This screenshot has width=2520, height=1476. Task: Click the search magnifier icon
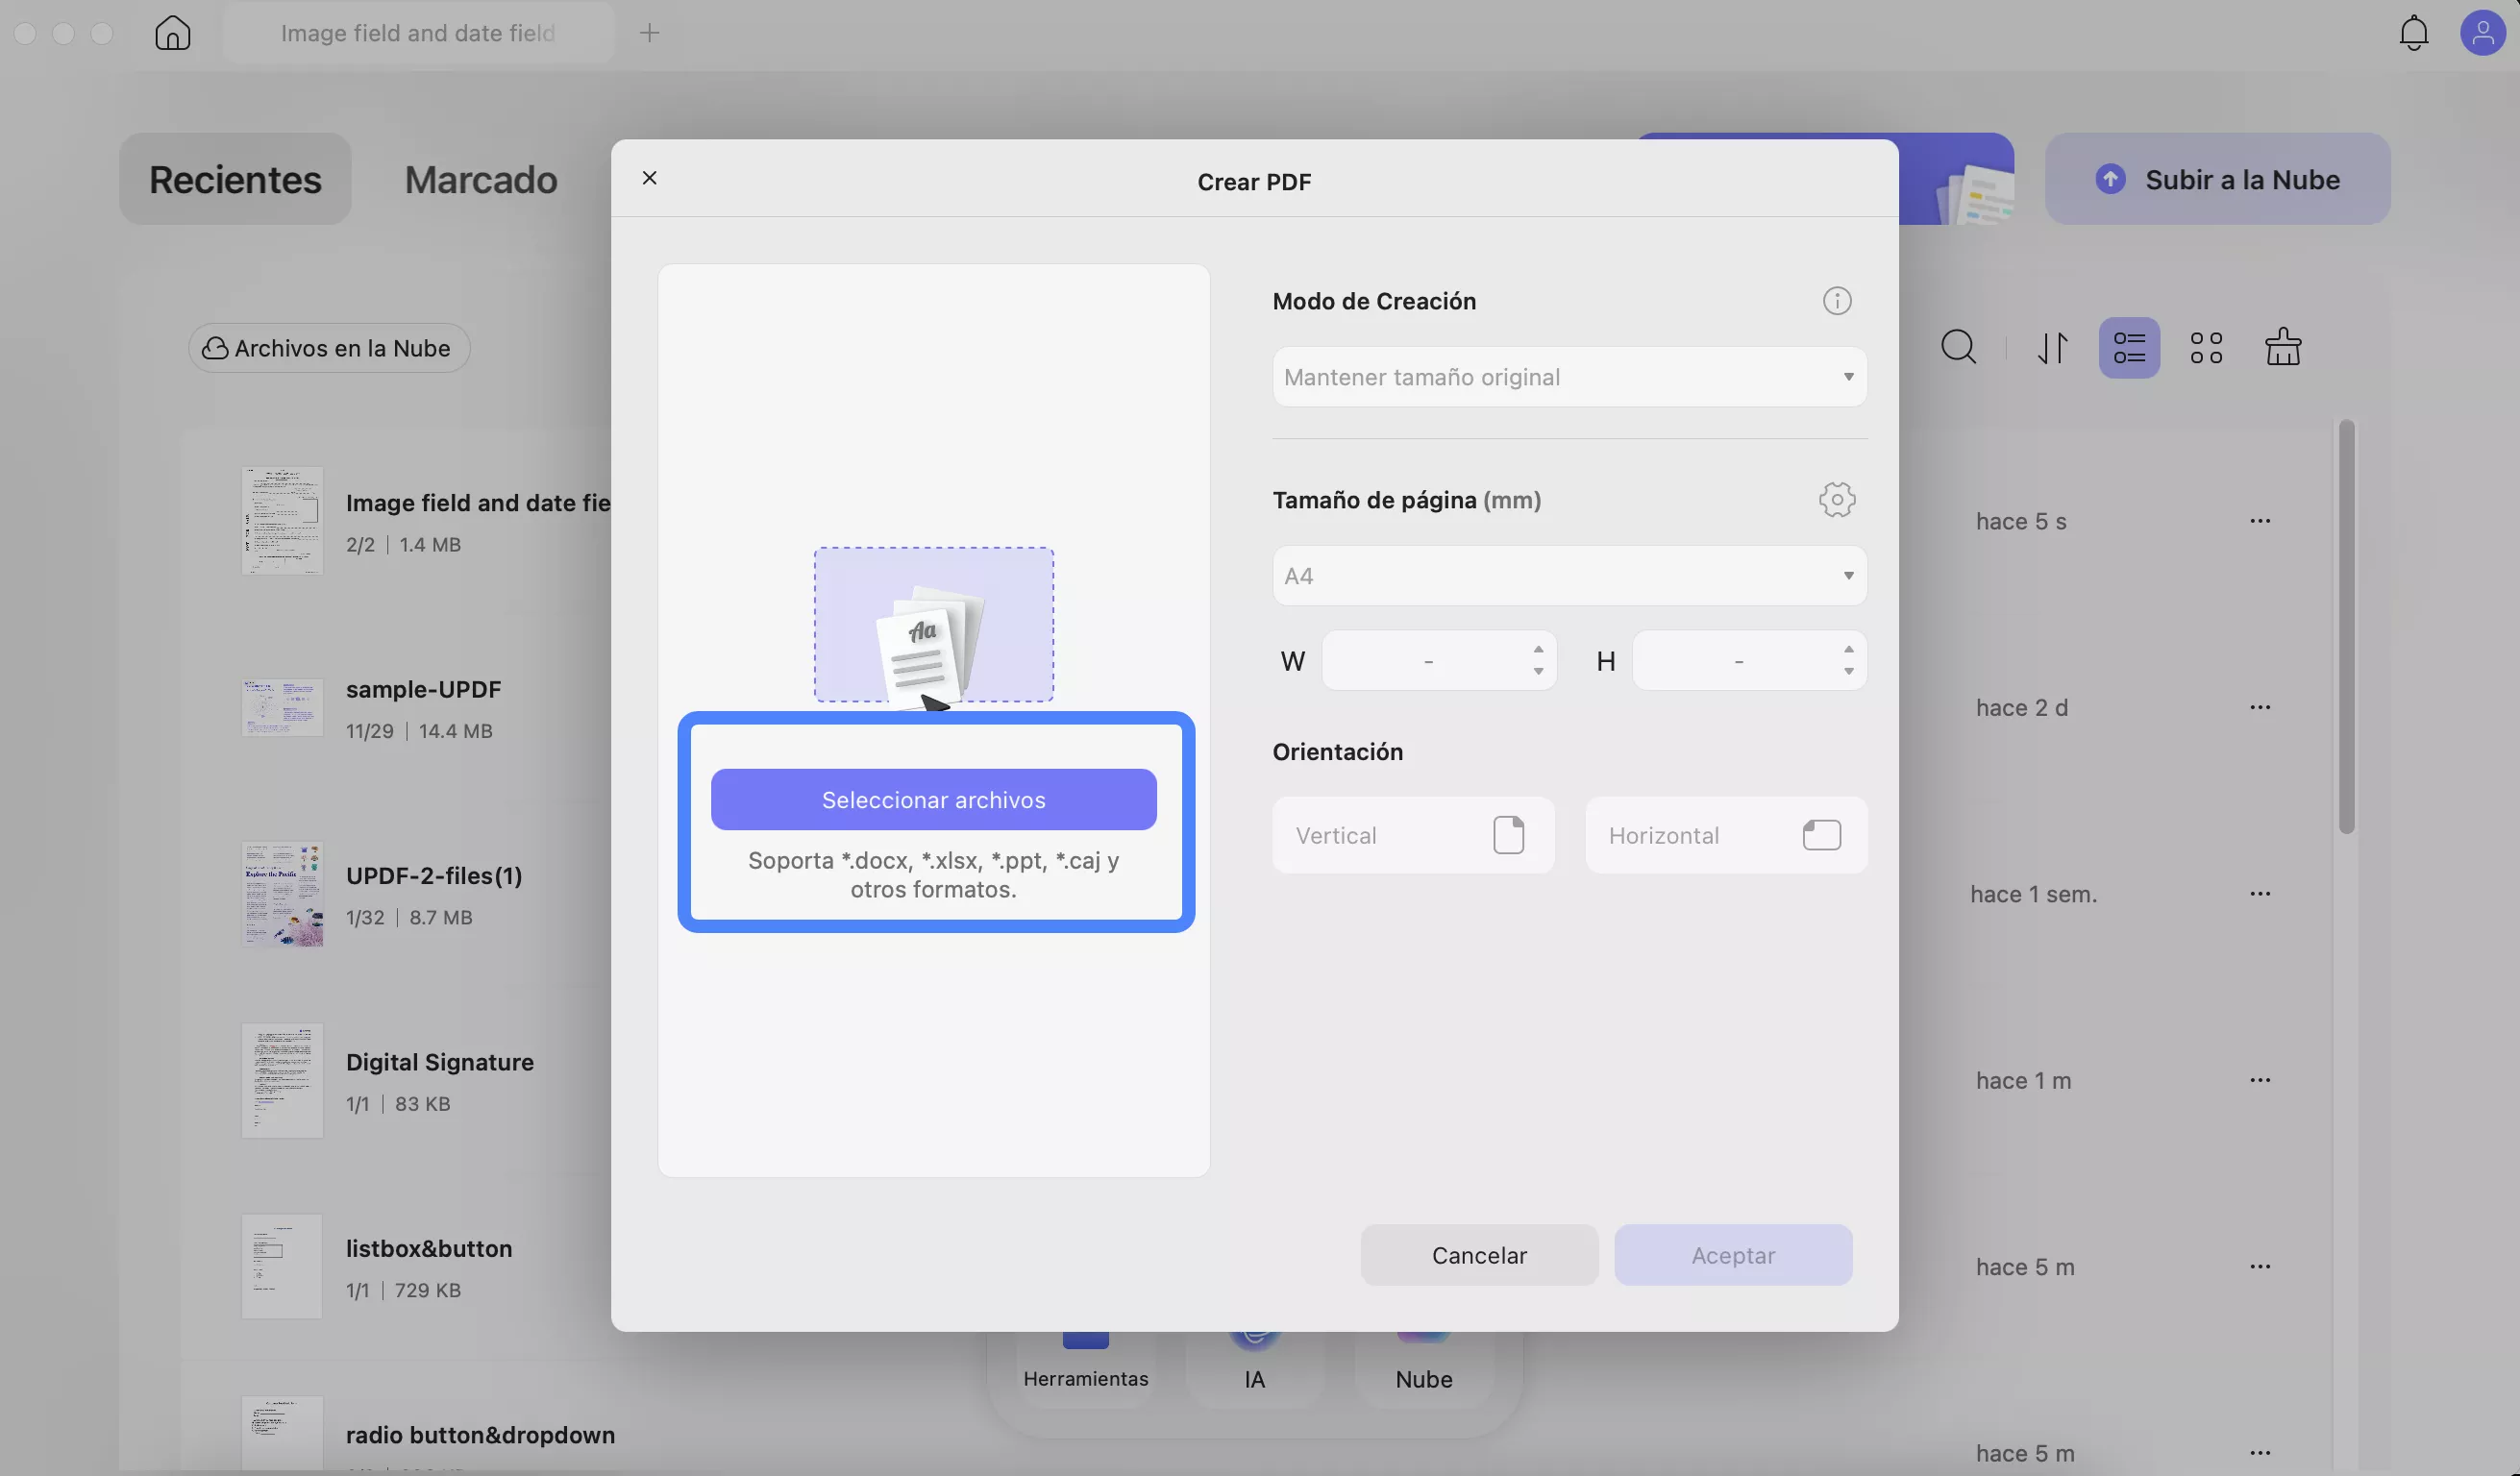pos(1958,348)
